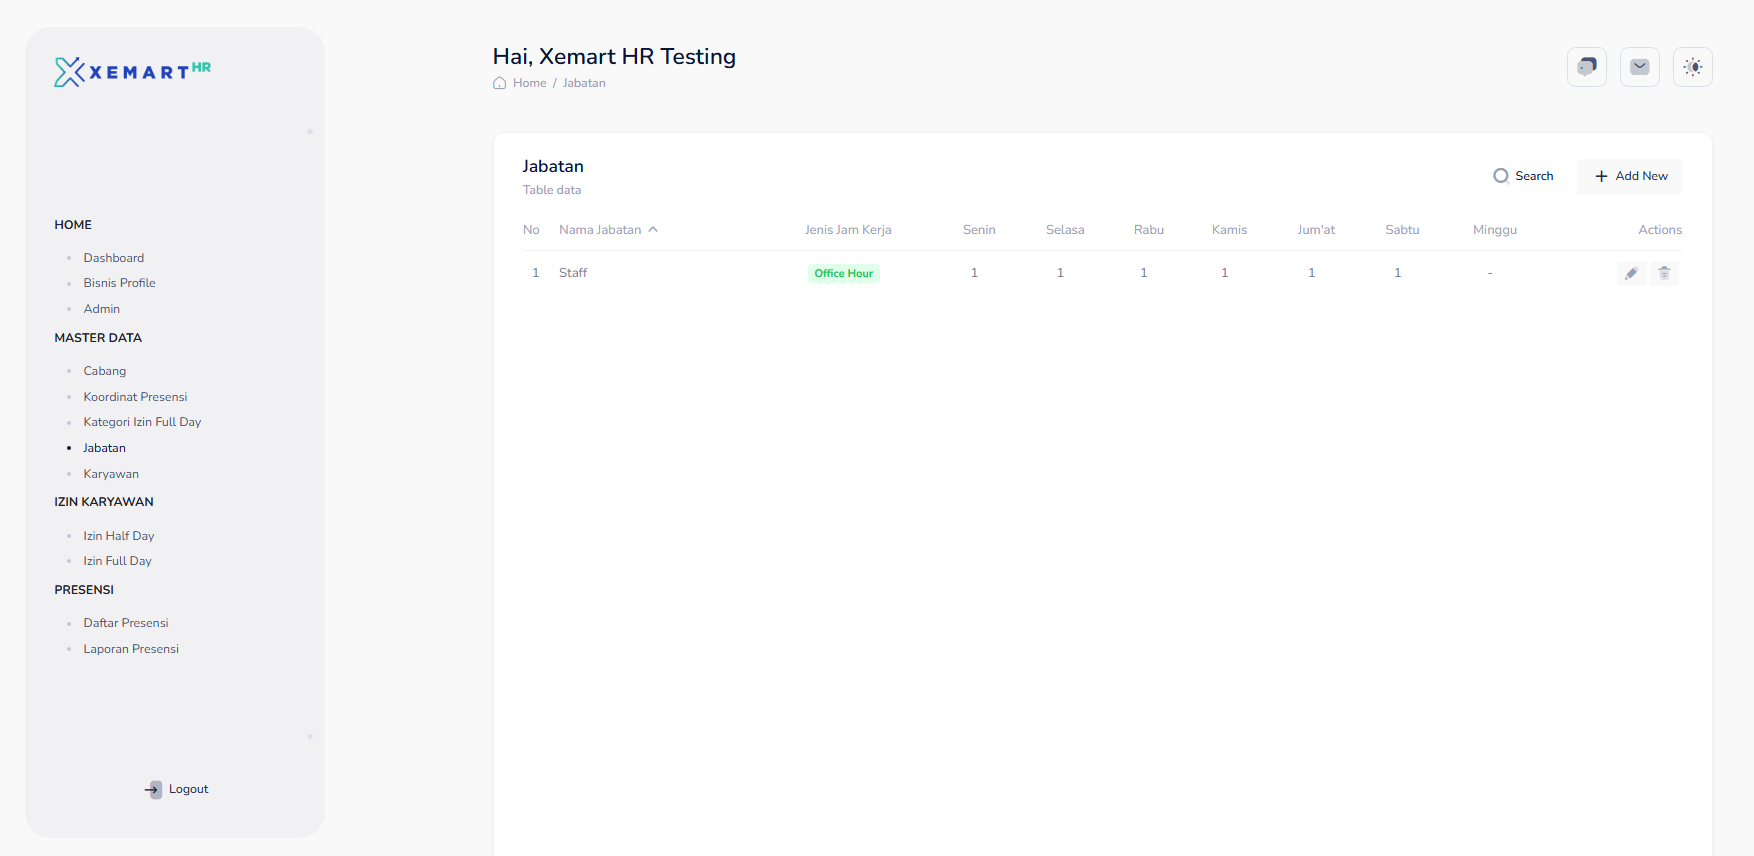The image size is (1754, 856).
Task: Sort by Nama Jabatan column arrow
Action: coord(653,230)
